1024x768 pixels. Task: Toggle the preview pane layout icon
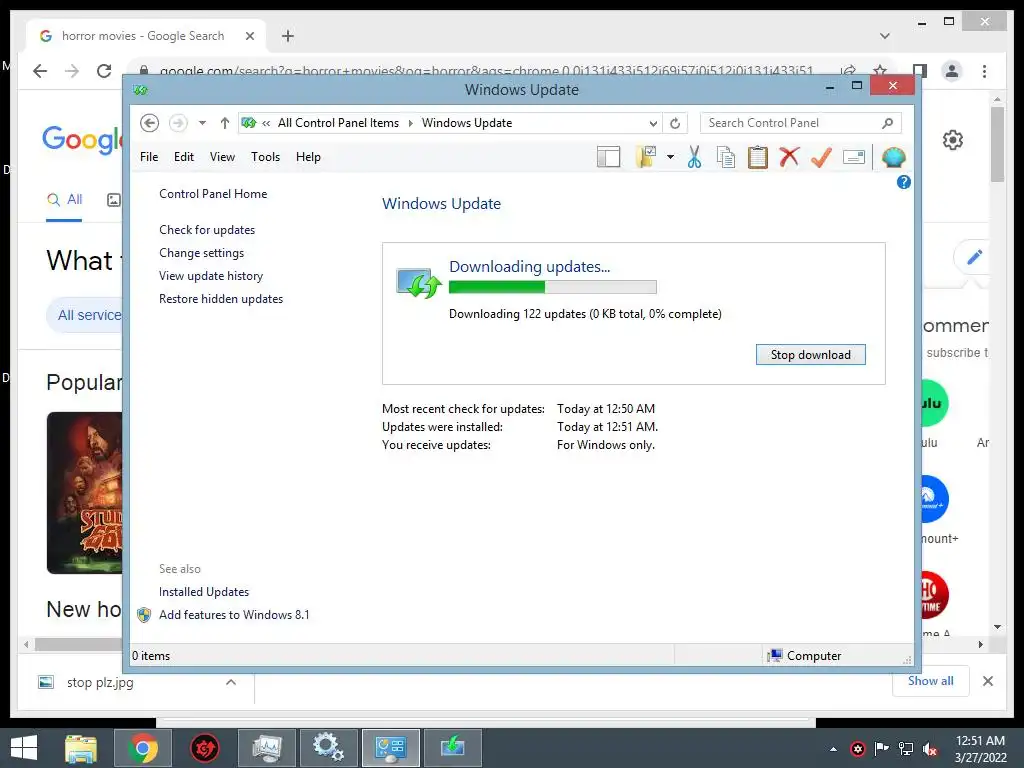(x=608, y=157)
